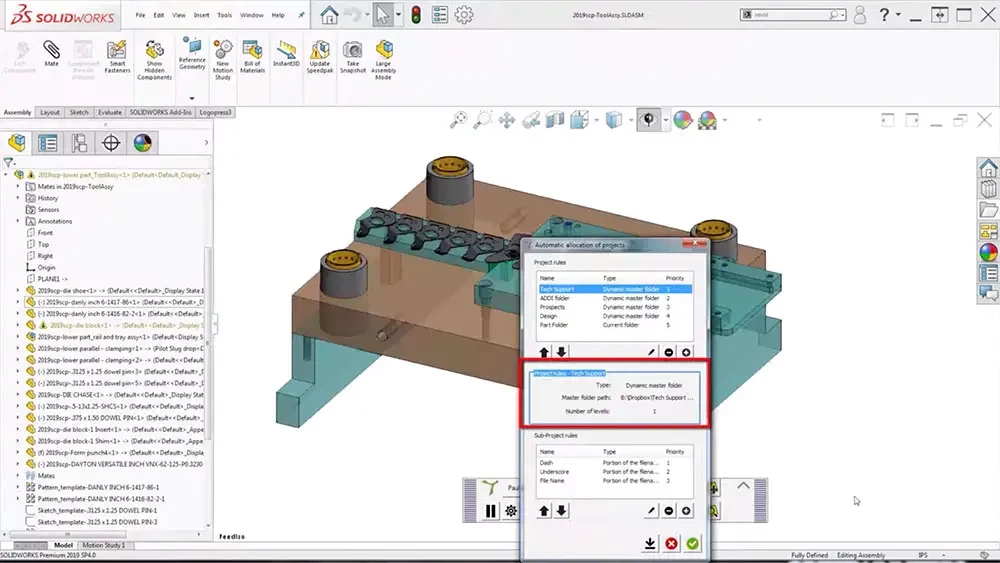The image size is (1000, 563).
Task: Click Take Snapshot camera icon
Action: [353, 57]
